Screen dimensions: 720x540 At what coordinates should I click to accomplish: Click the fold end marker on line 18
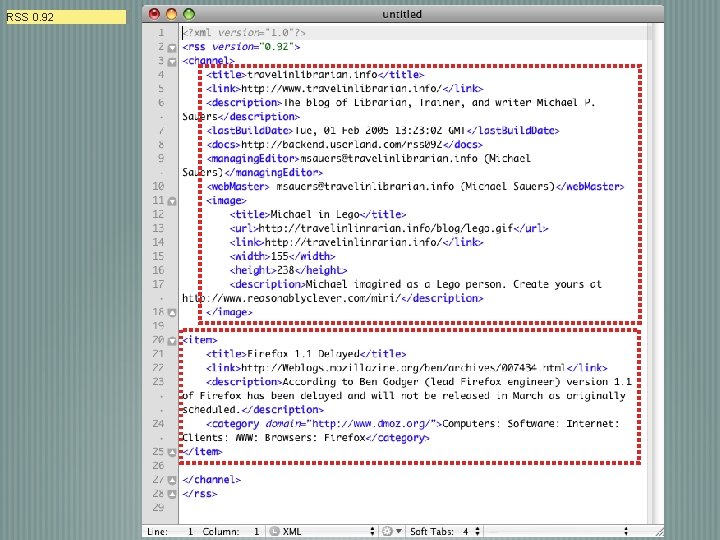[x=172, y=312]
